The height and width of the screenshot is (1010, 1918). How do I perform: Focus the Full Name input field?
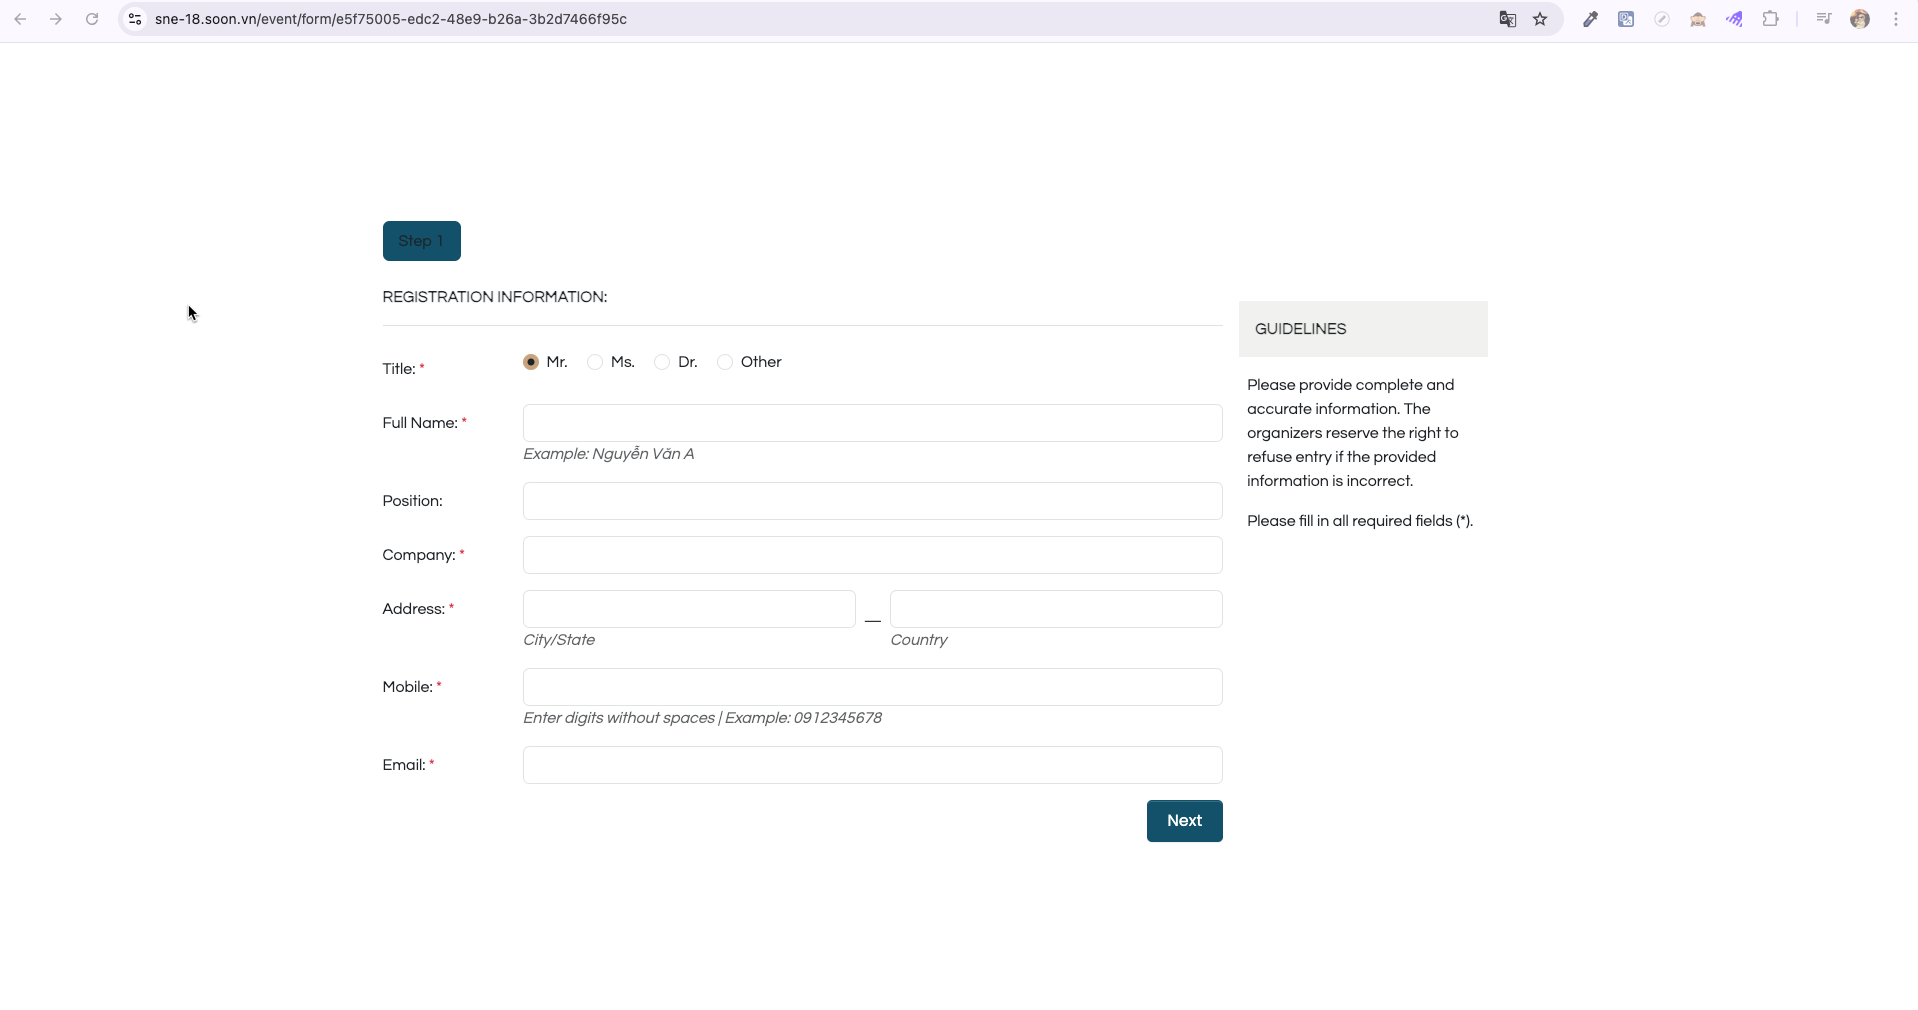pos(873,423)
